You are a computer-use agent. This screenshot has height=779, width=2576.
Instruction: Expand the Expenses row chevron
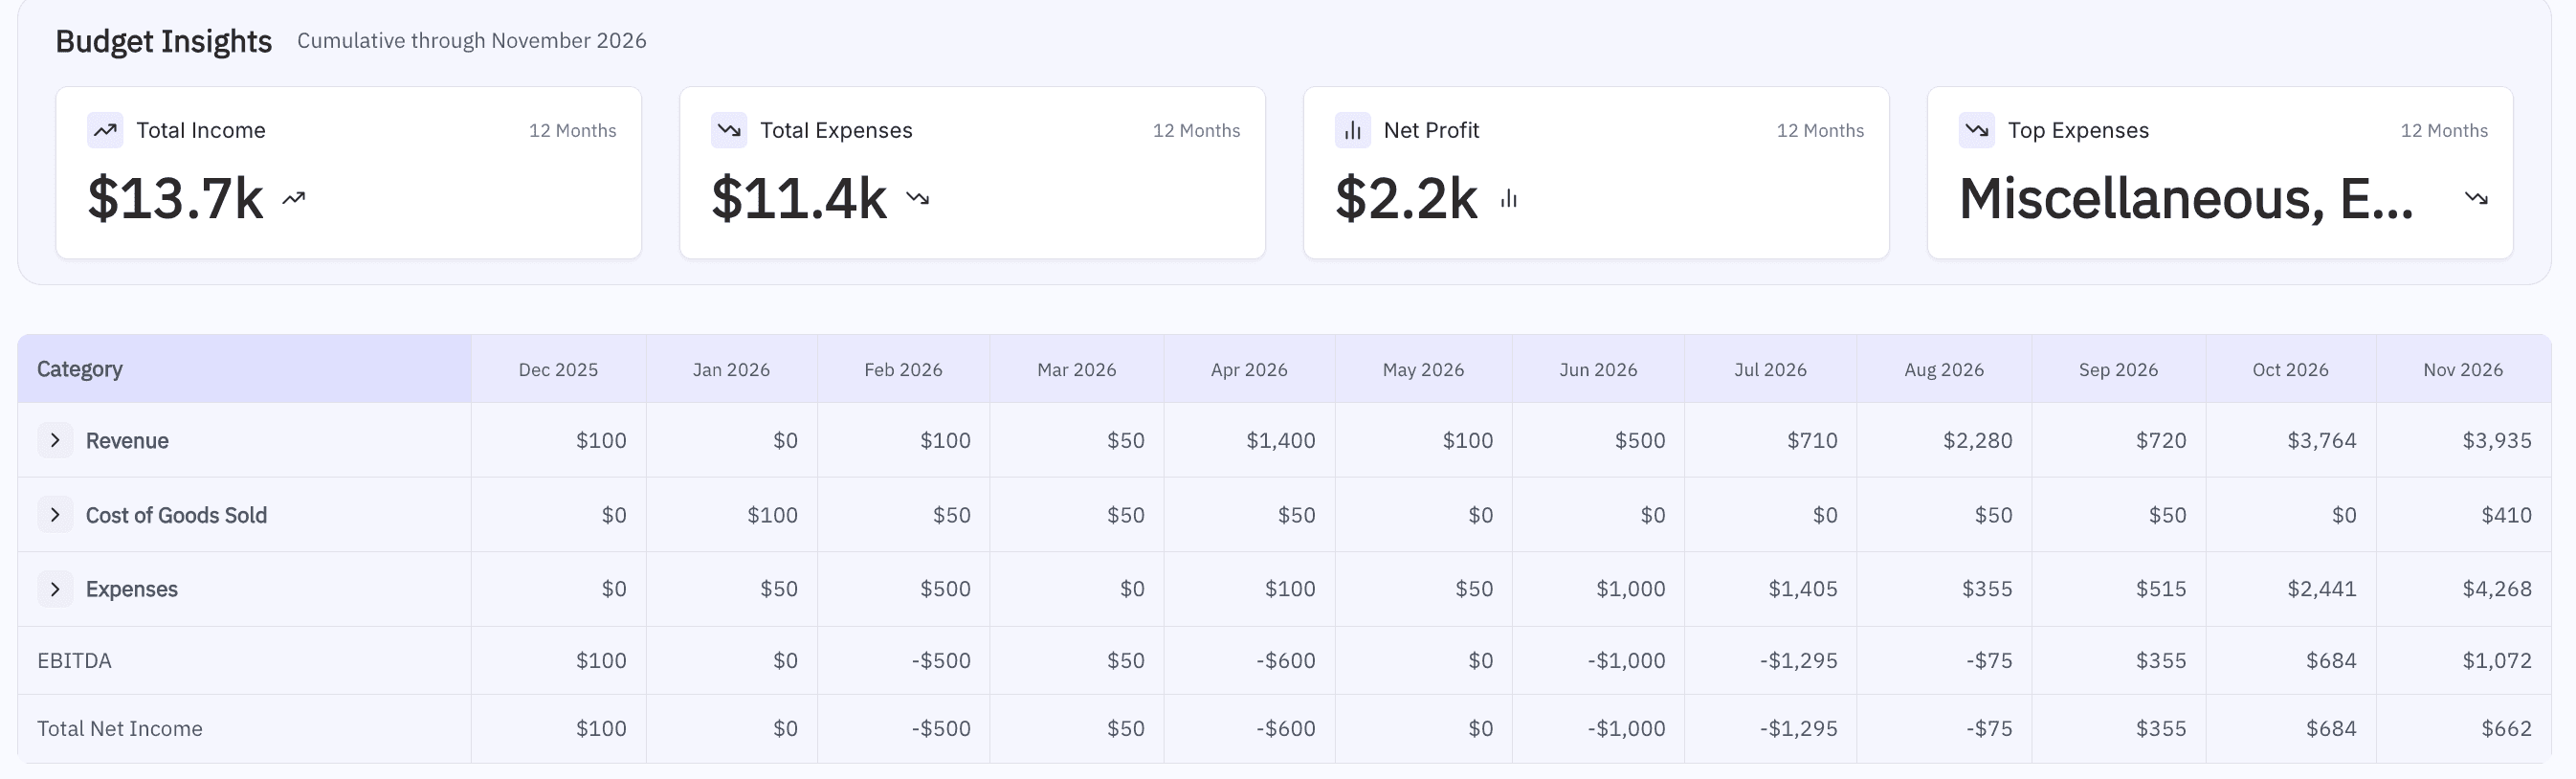[55, 589]
